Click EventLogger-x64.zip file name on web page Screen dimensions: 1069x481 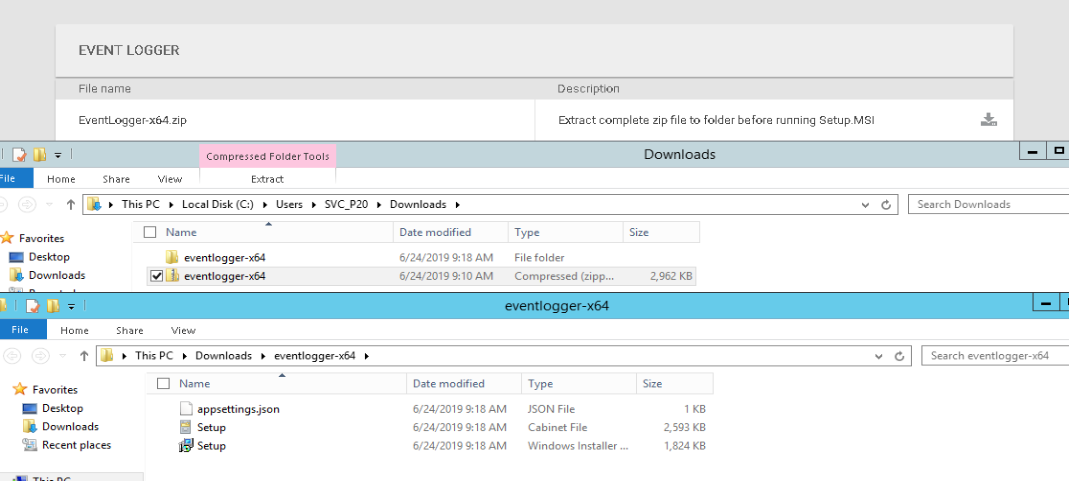pyautogui.click(x=133, y=121)
